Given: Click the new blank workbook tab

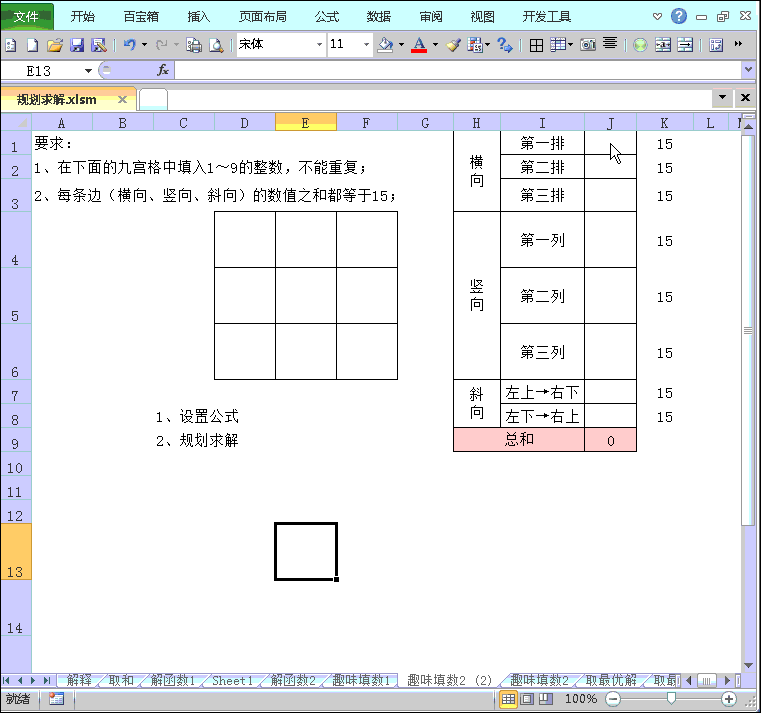Looking at the screenshot, I should pos(153,99).
